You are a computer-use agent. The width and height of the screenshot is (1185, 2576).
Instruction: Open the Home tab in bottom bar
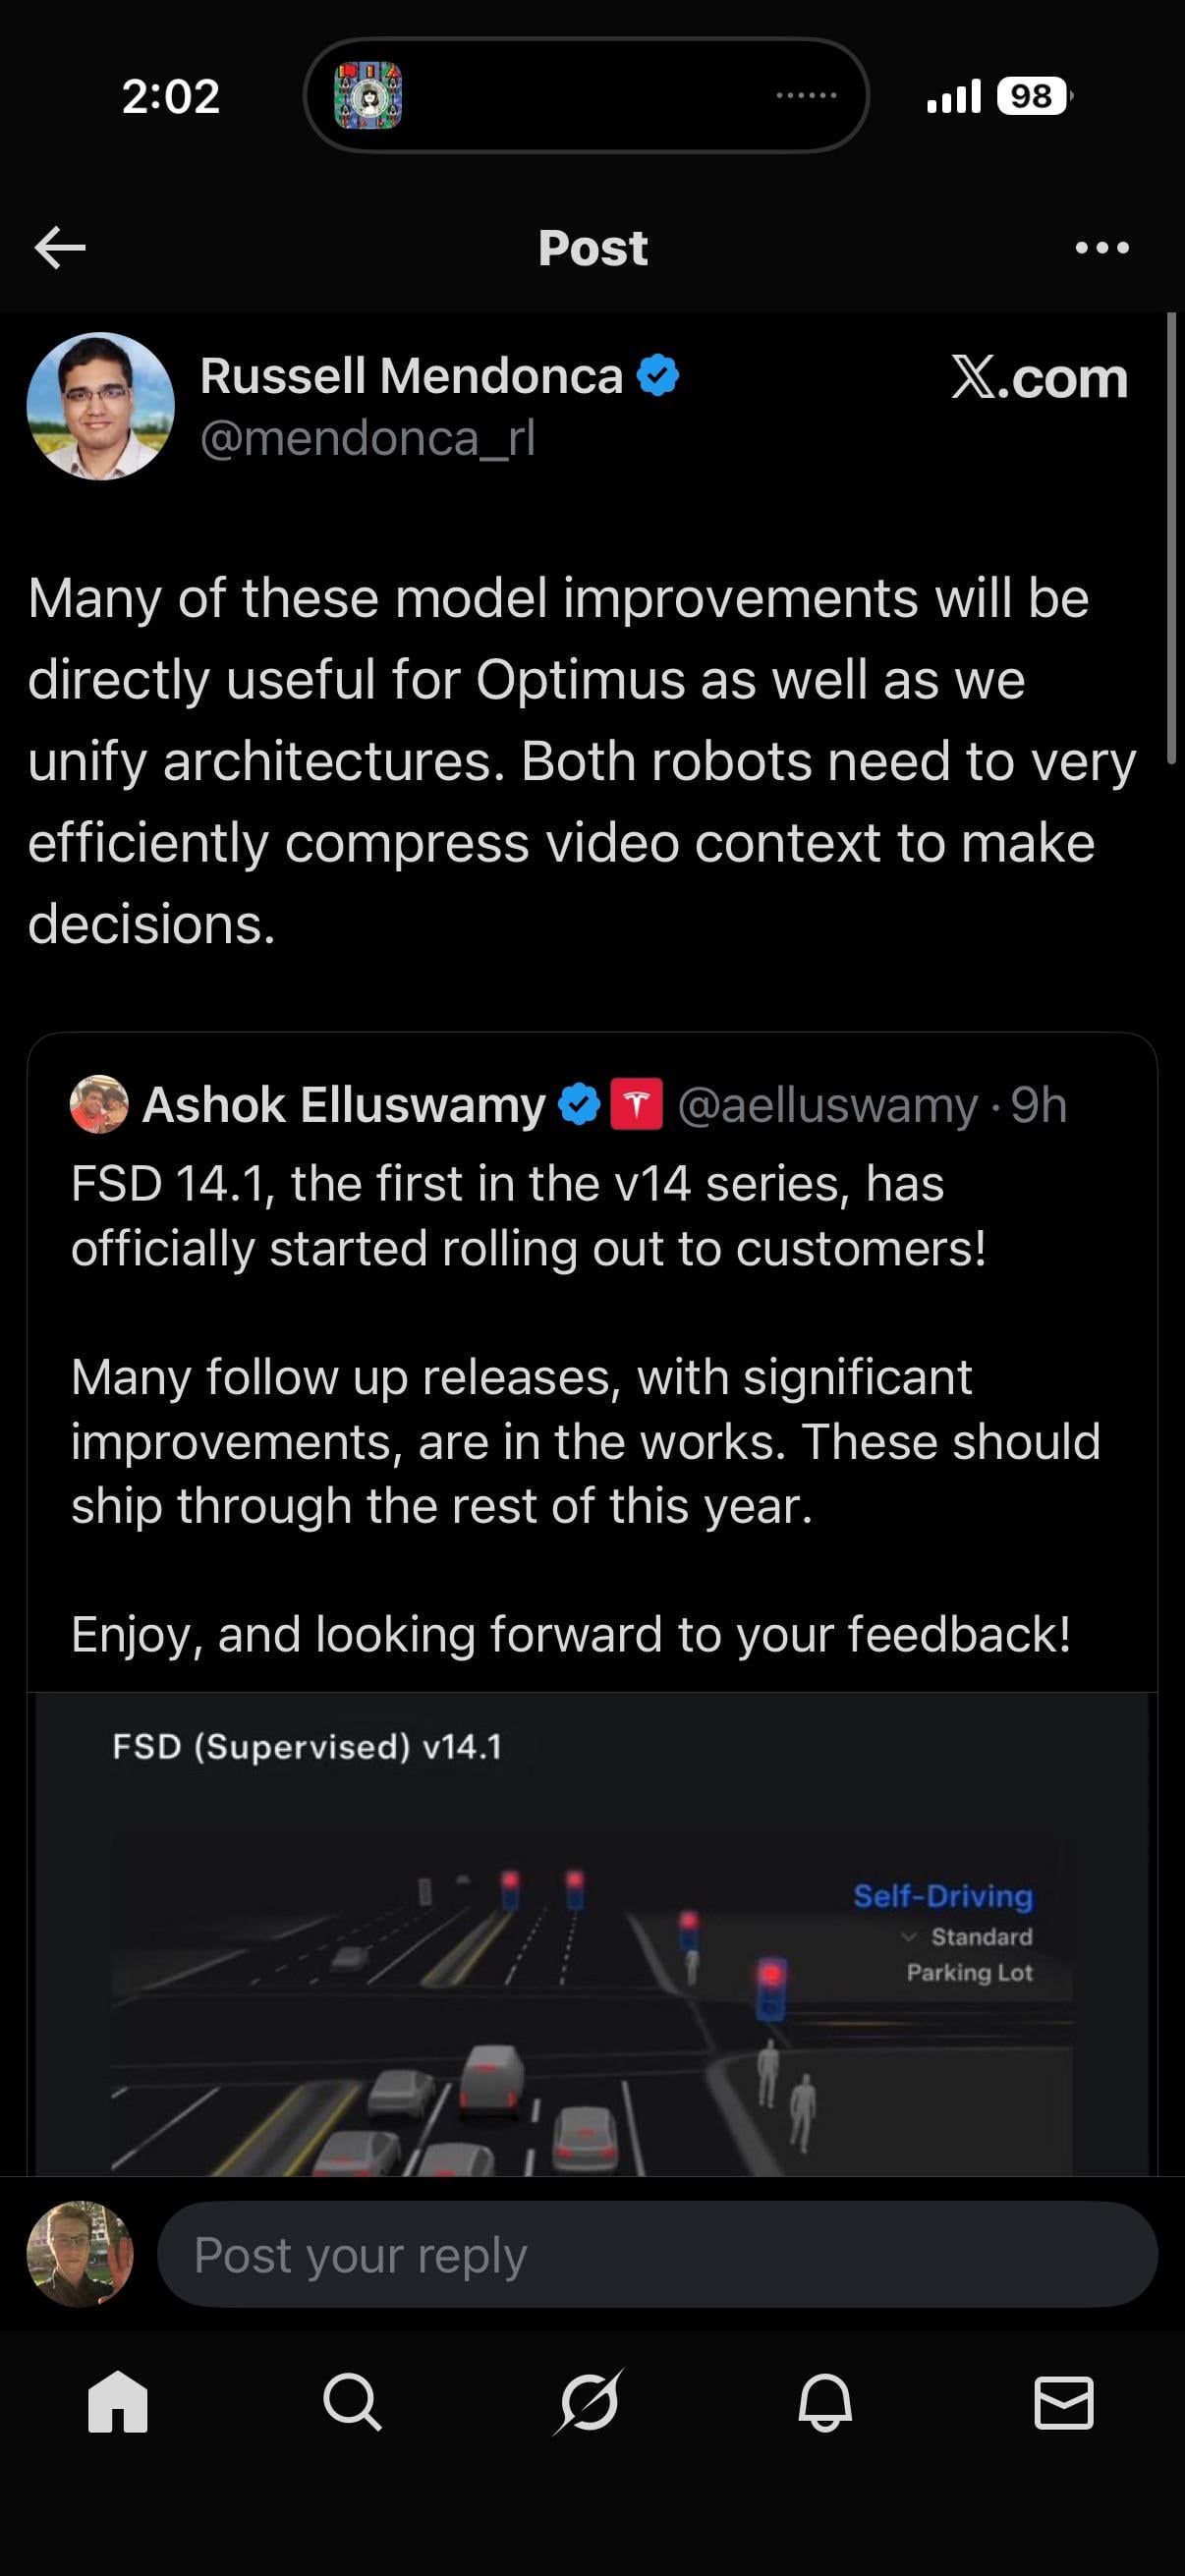[118, 2402]
